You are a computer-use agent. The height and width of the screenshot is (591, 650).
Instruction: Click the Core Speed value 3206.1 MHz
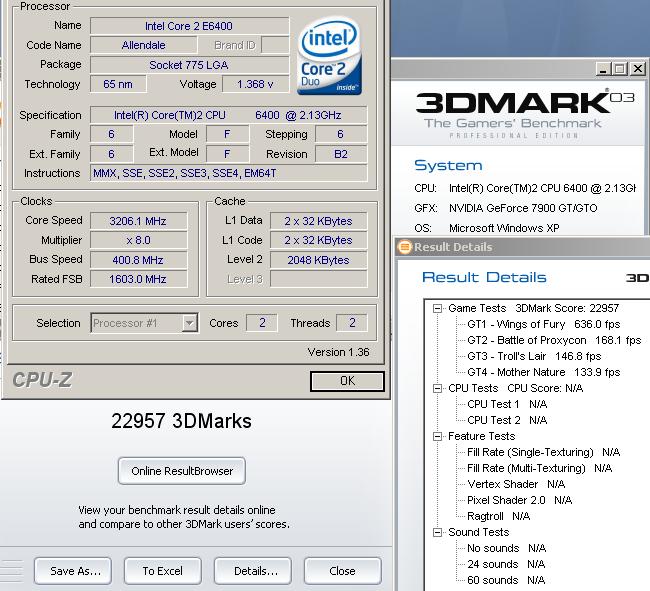pos(138,221)
